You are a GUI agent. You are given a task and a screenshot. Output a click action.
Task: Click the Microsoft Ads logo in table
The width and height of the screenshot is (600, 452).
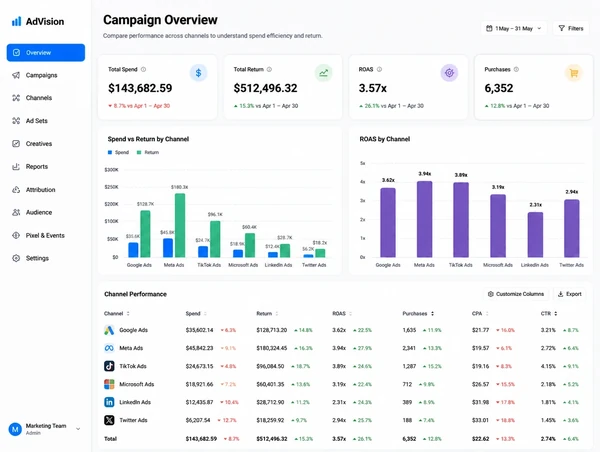[x=109, y=384]
